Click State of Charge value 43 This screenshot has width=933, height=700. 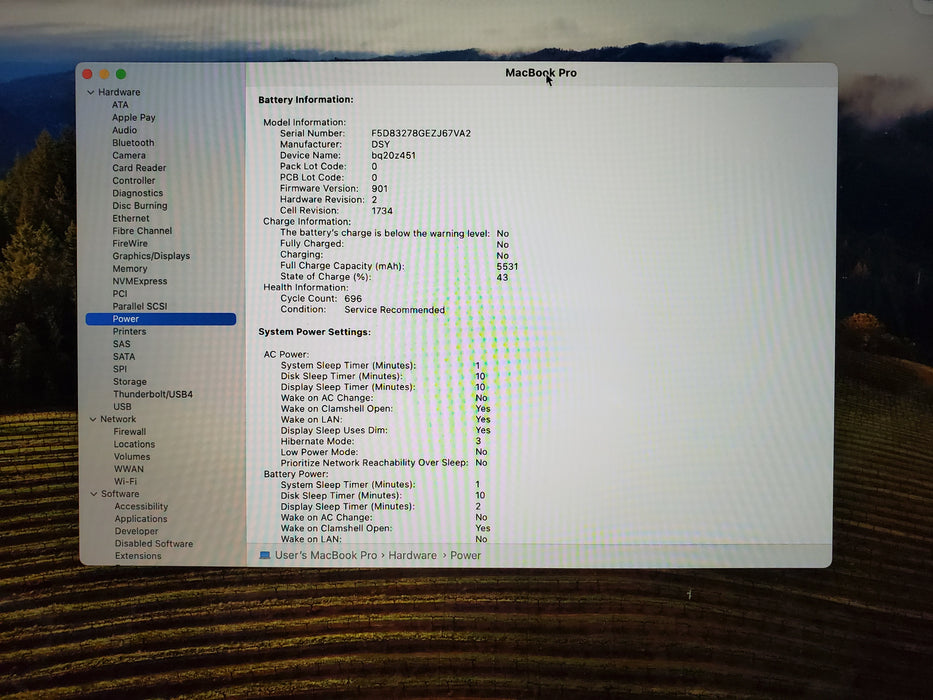point(503,277)
